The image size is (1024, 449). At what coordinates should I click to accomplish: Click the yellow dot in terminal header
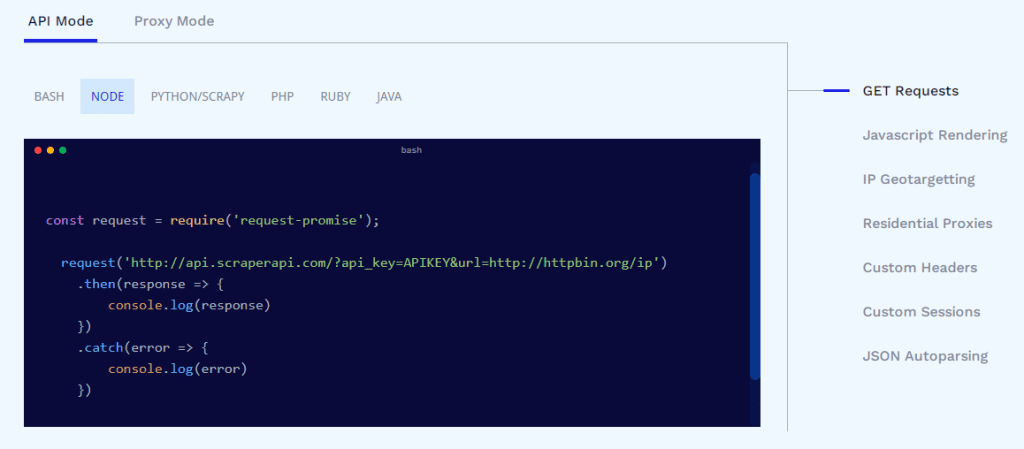tap(50, 150)
